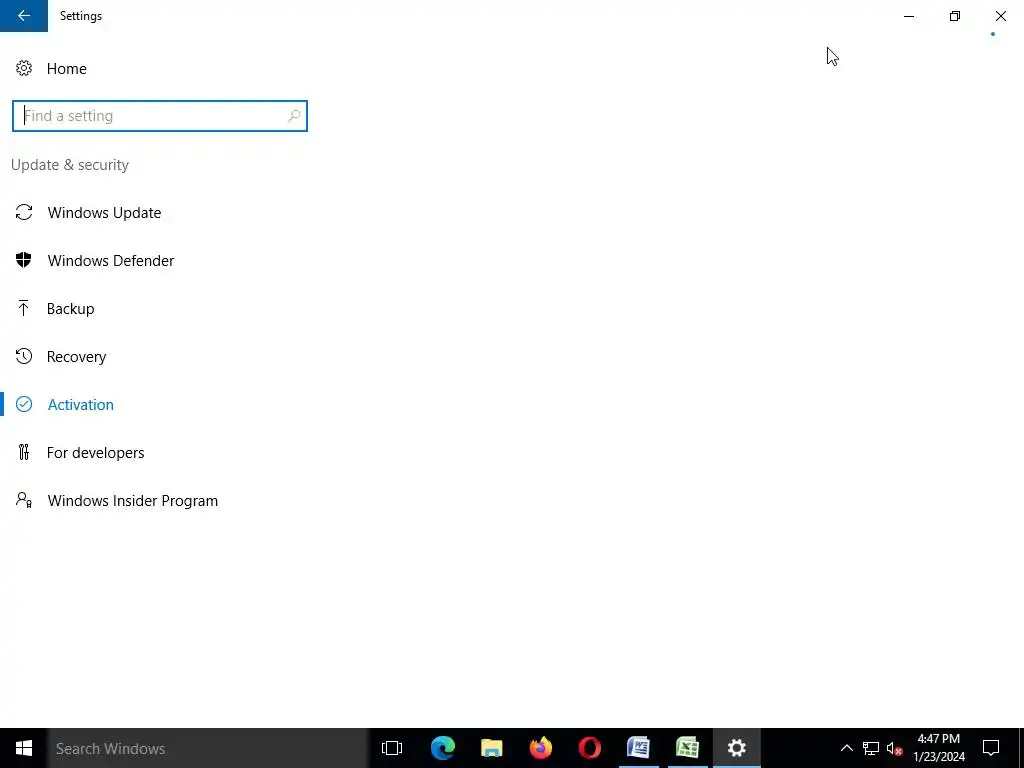
Task: Click the Search Windows taskbar box
Action: coord(208,748)
